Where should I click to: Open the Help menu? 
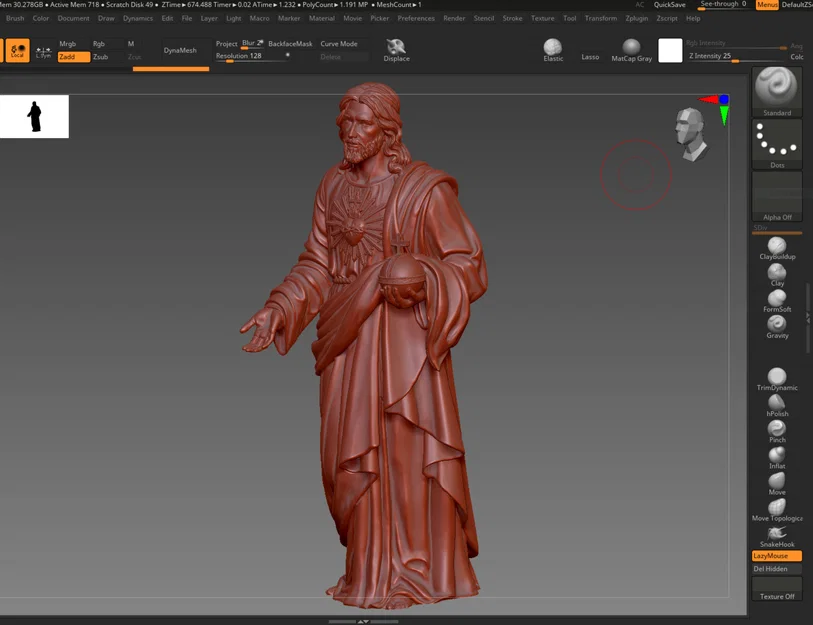tap(693, 18)
